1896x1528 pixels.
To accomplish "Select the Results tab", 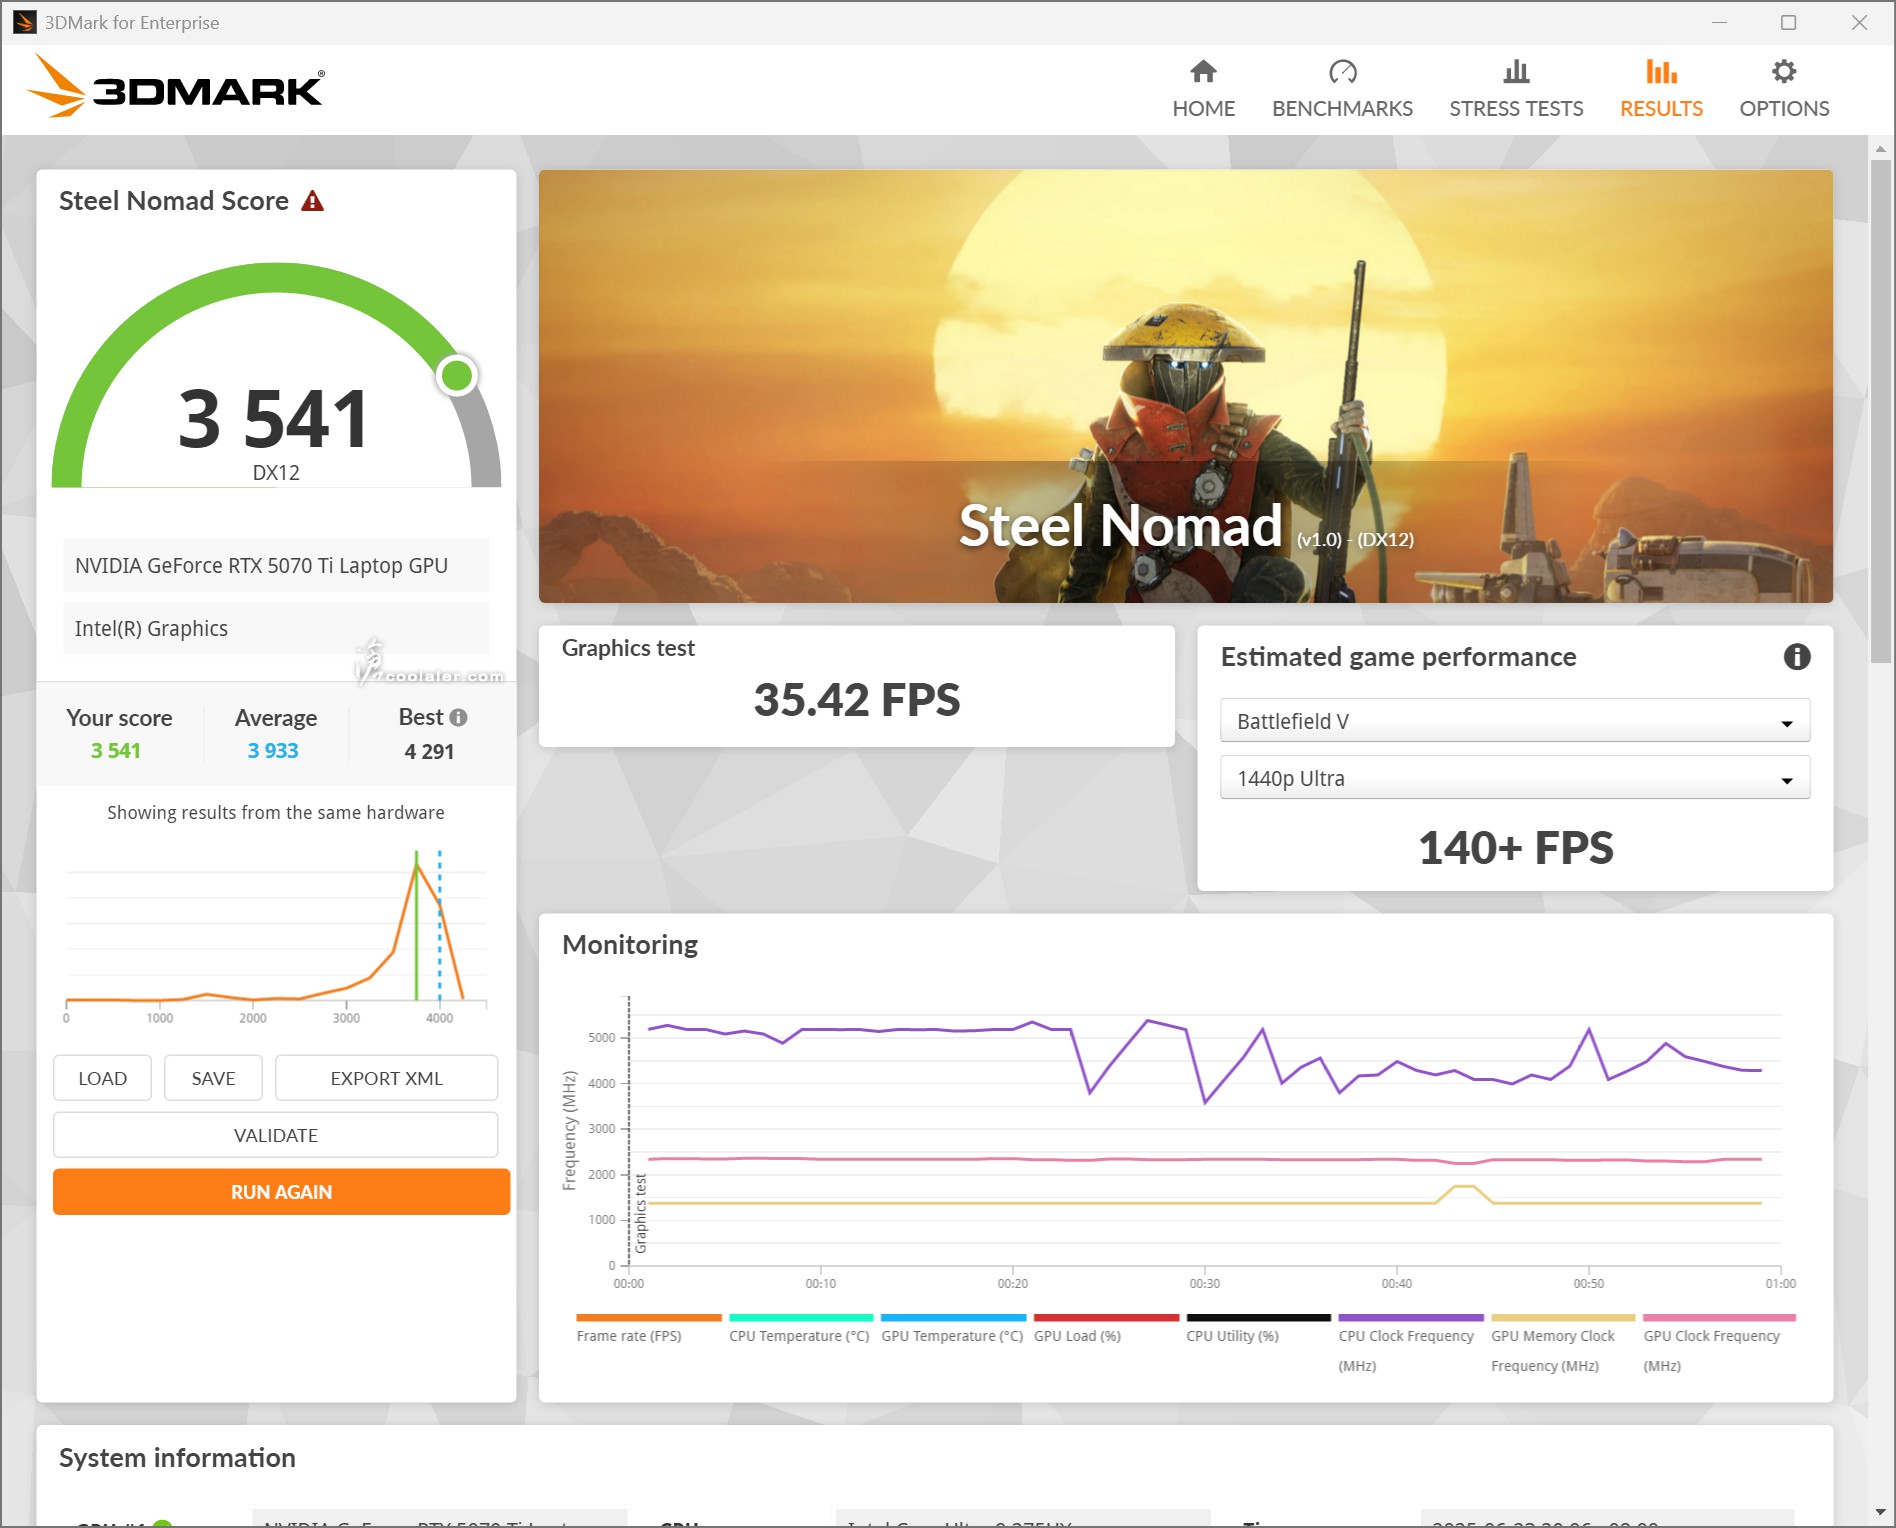I will [1661, 90].
